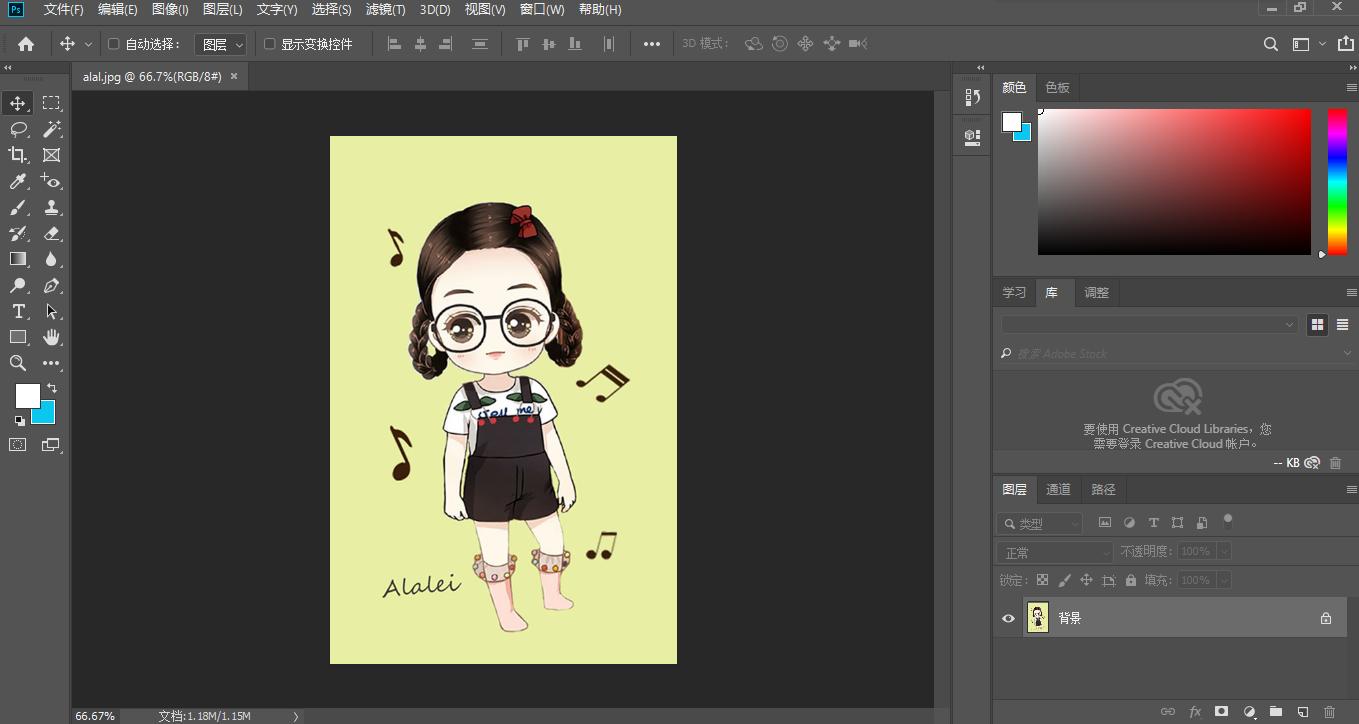Switch to the 通道 tab
Image resolution: width=1359 pixels, height=724 pixels.
[1058, 489]
